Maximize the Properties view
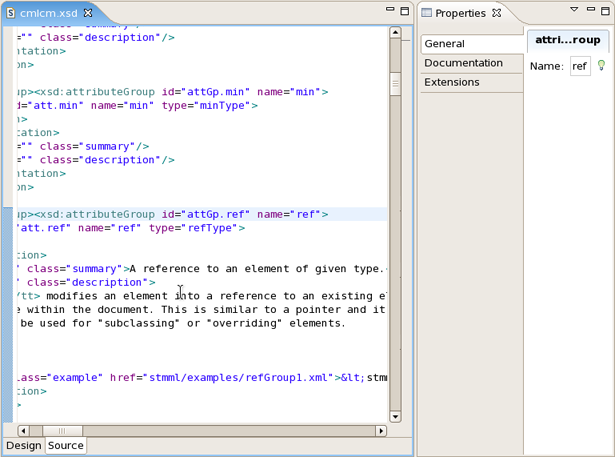Viewport: 615px width, 457px height. pyautogui.click(x=605, y=11)
